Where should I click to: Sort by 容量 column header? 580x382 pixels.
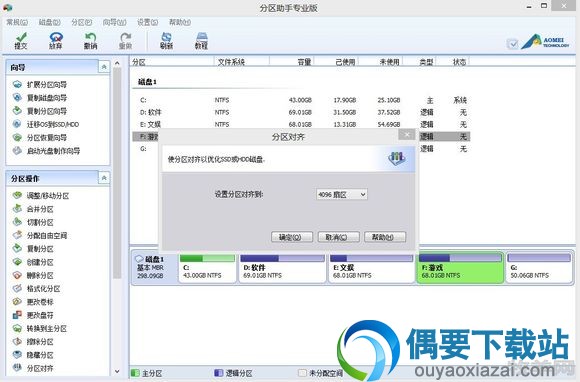pos(292,62)
